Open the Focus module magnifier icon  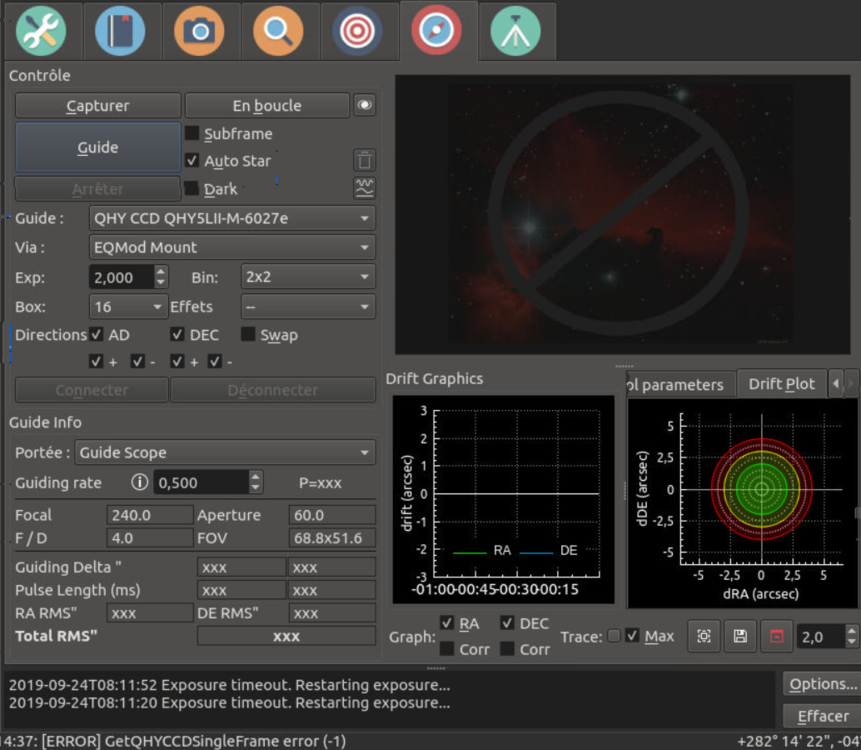278,32
